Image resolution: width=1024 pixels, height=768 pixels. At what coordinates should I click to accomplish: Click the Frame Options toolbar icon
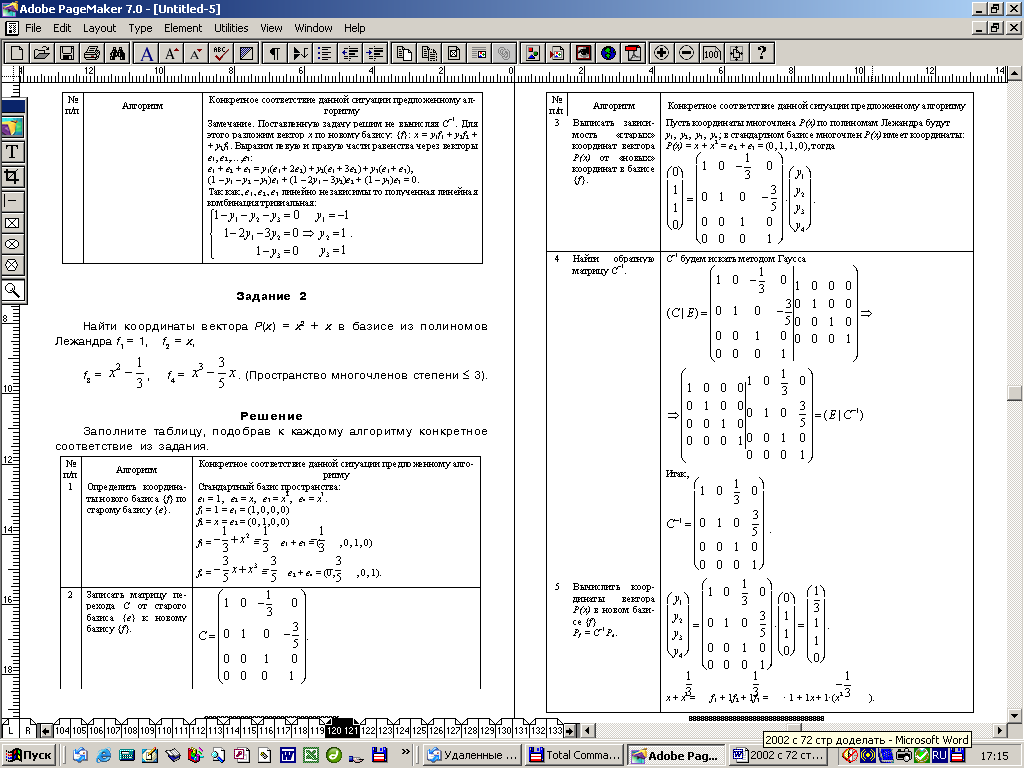(454, 53)
